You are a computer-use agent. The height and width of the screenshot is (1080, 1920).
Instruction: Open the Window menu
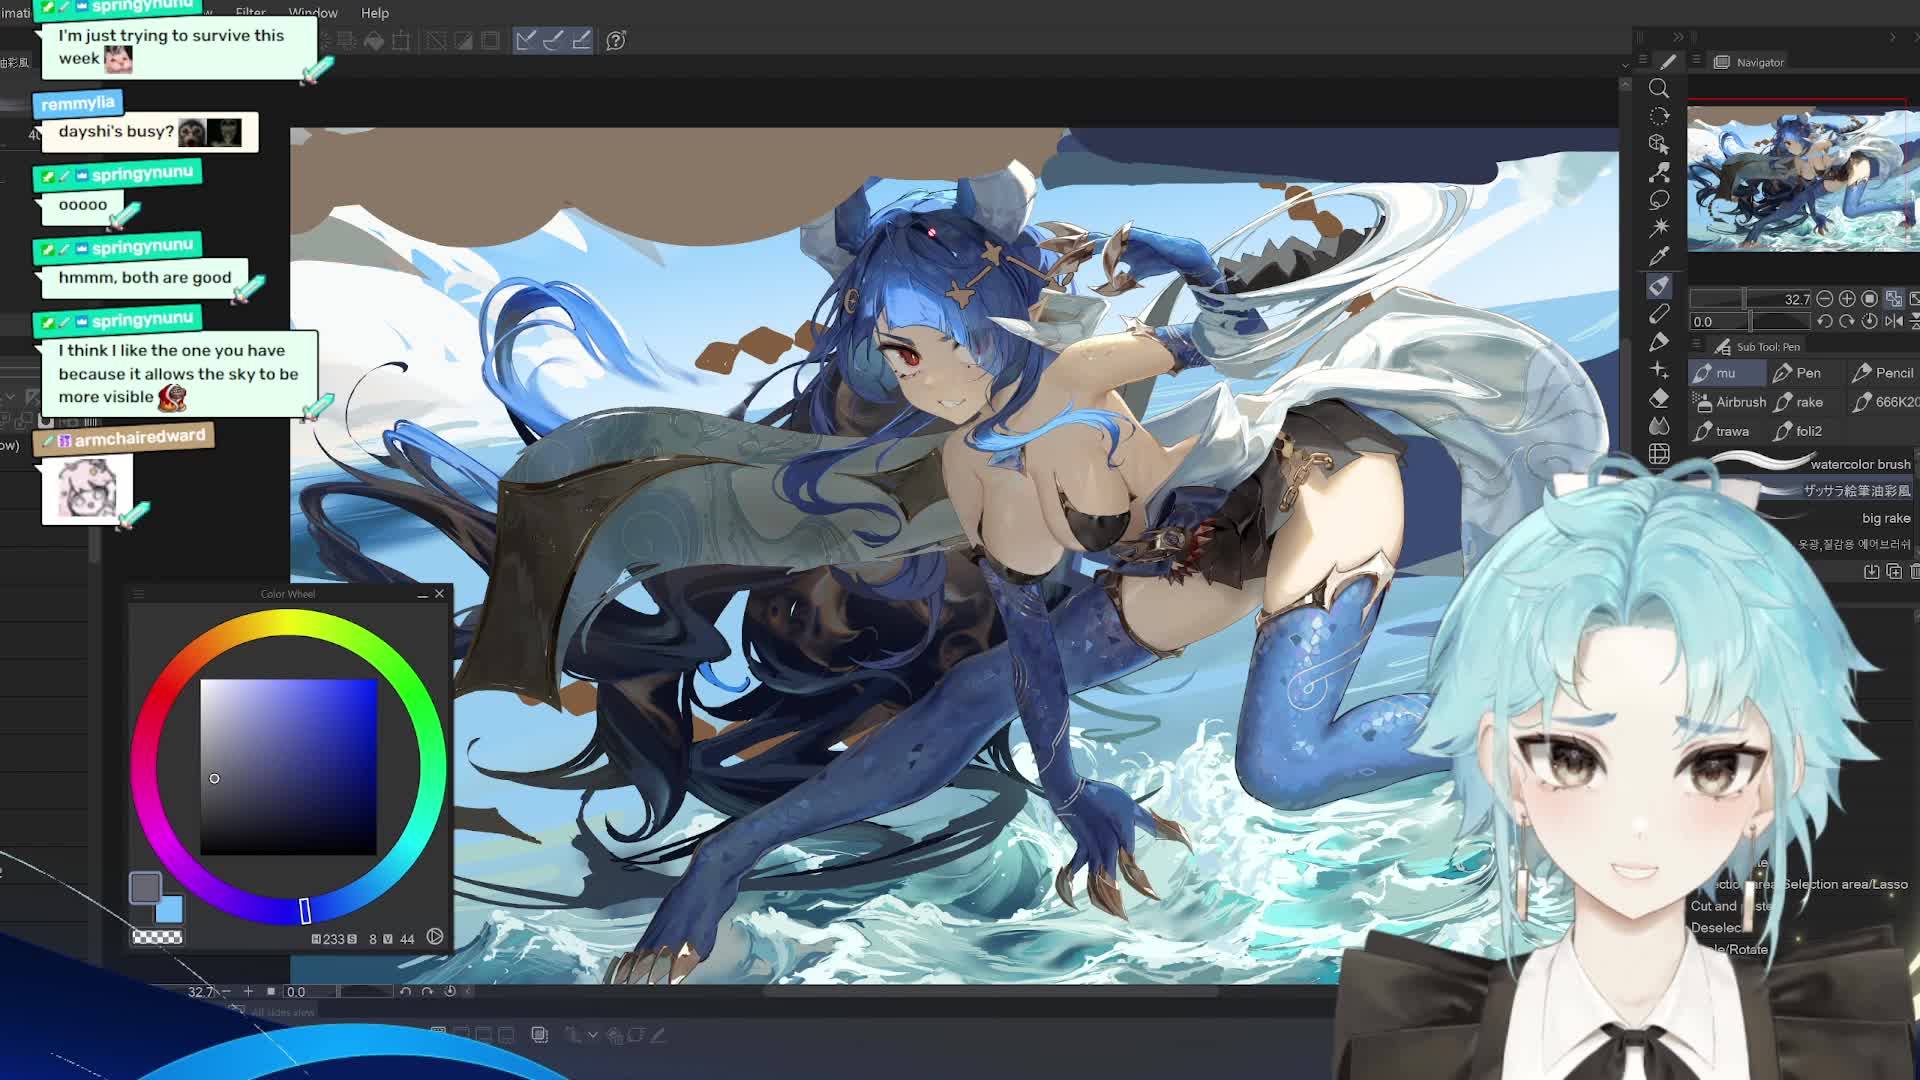coord(313,12)
